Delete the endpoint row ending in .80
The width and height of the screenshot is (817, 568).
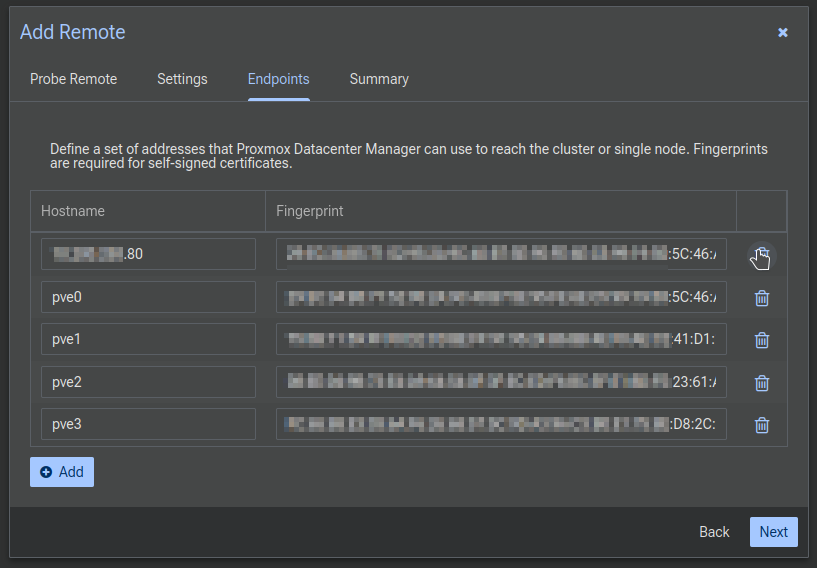click(x=761, y=255)
